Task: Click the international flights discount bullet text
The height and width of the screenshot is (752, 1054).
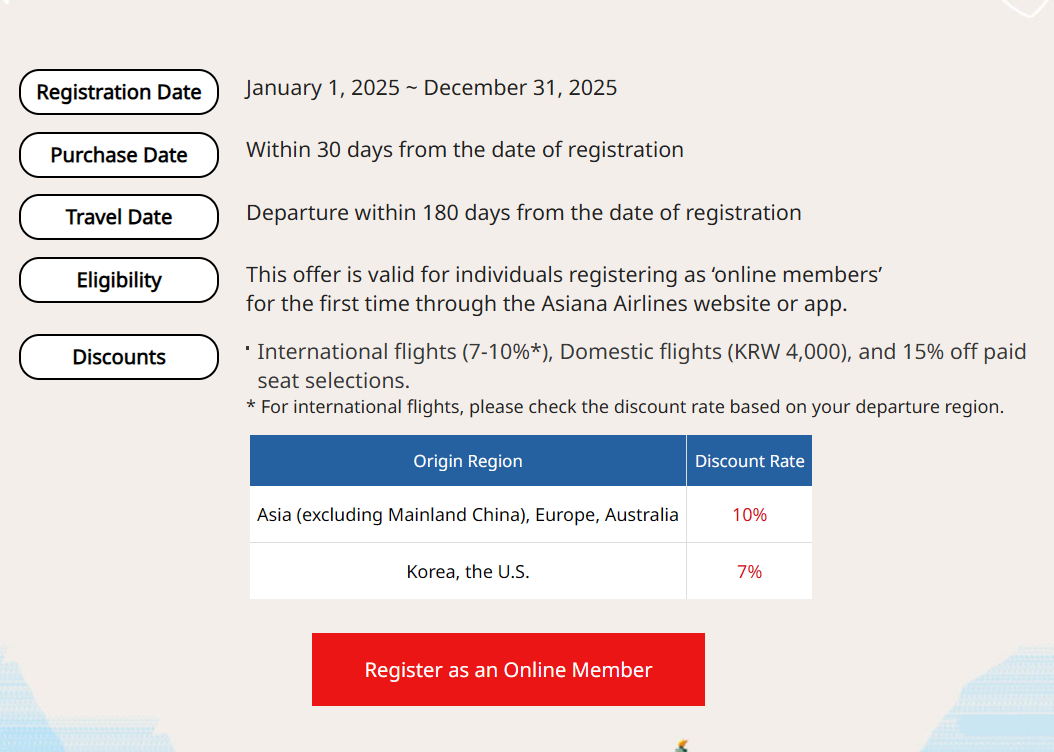Action: [640, 365]
